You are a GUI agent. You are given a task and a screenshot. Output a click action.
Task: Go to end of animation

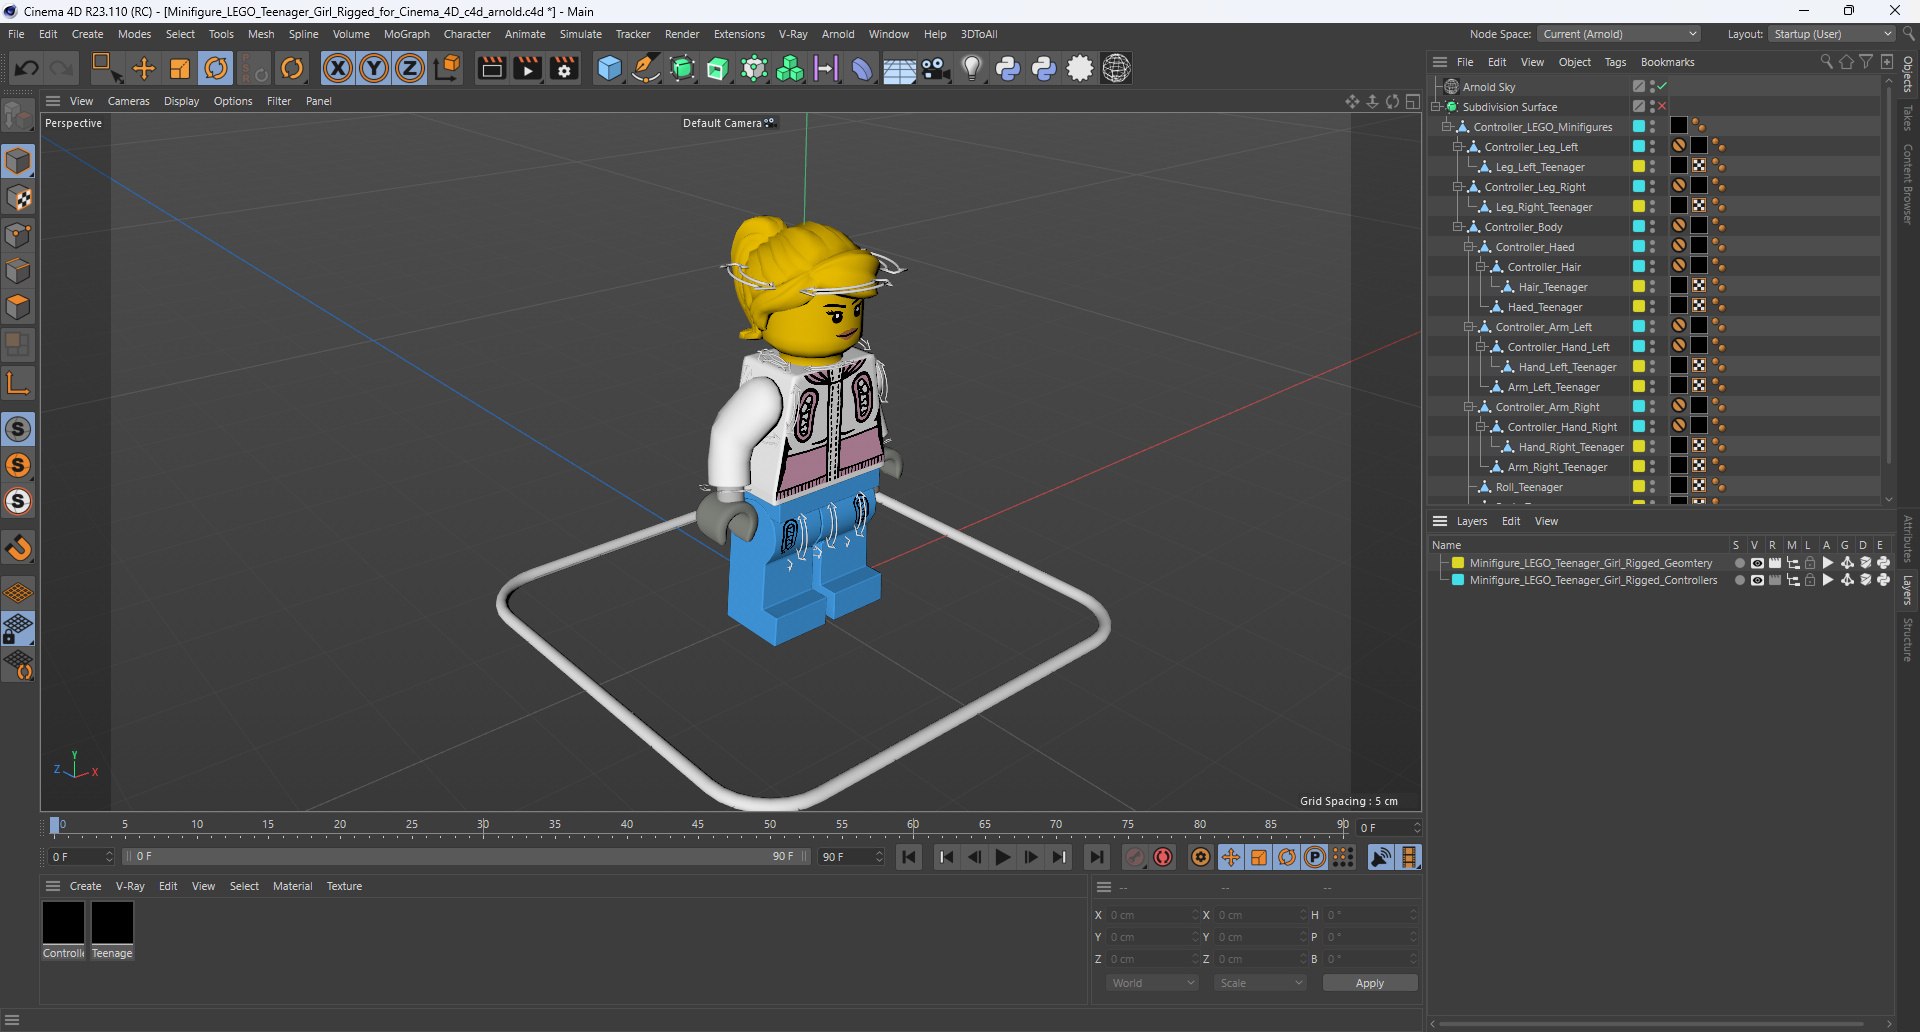tap(1097, 857)
